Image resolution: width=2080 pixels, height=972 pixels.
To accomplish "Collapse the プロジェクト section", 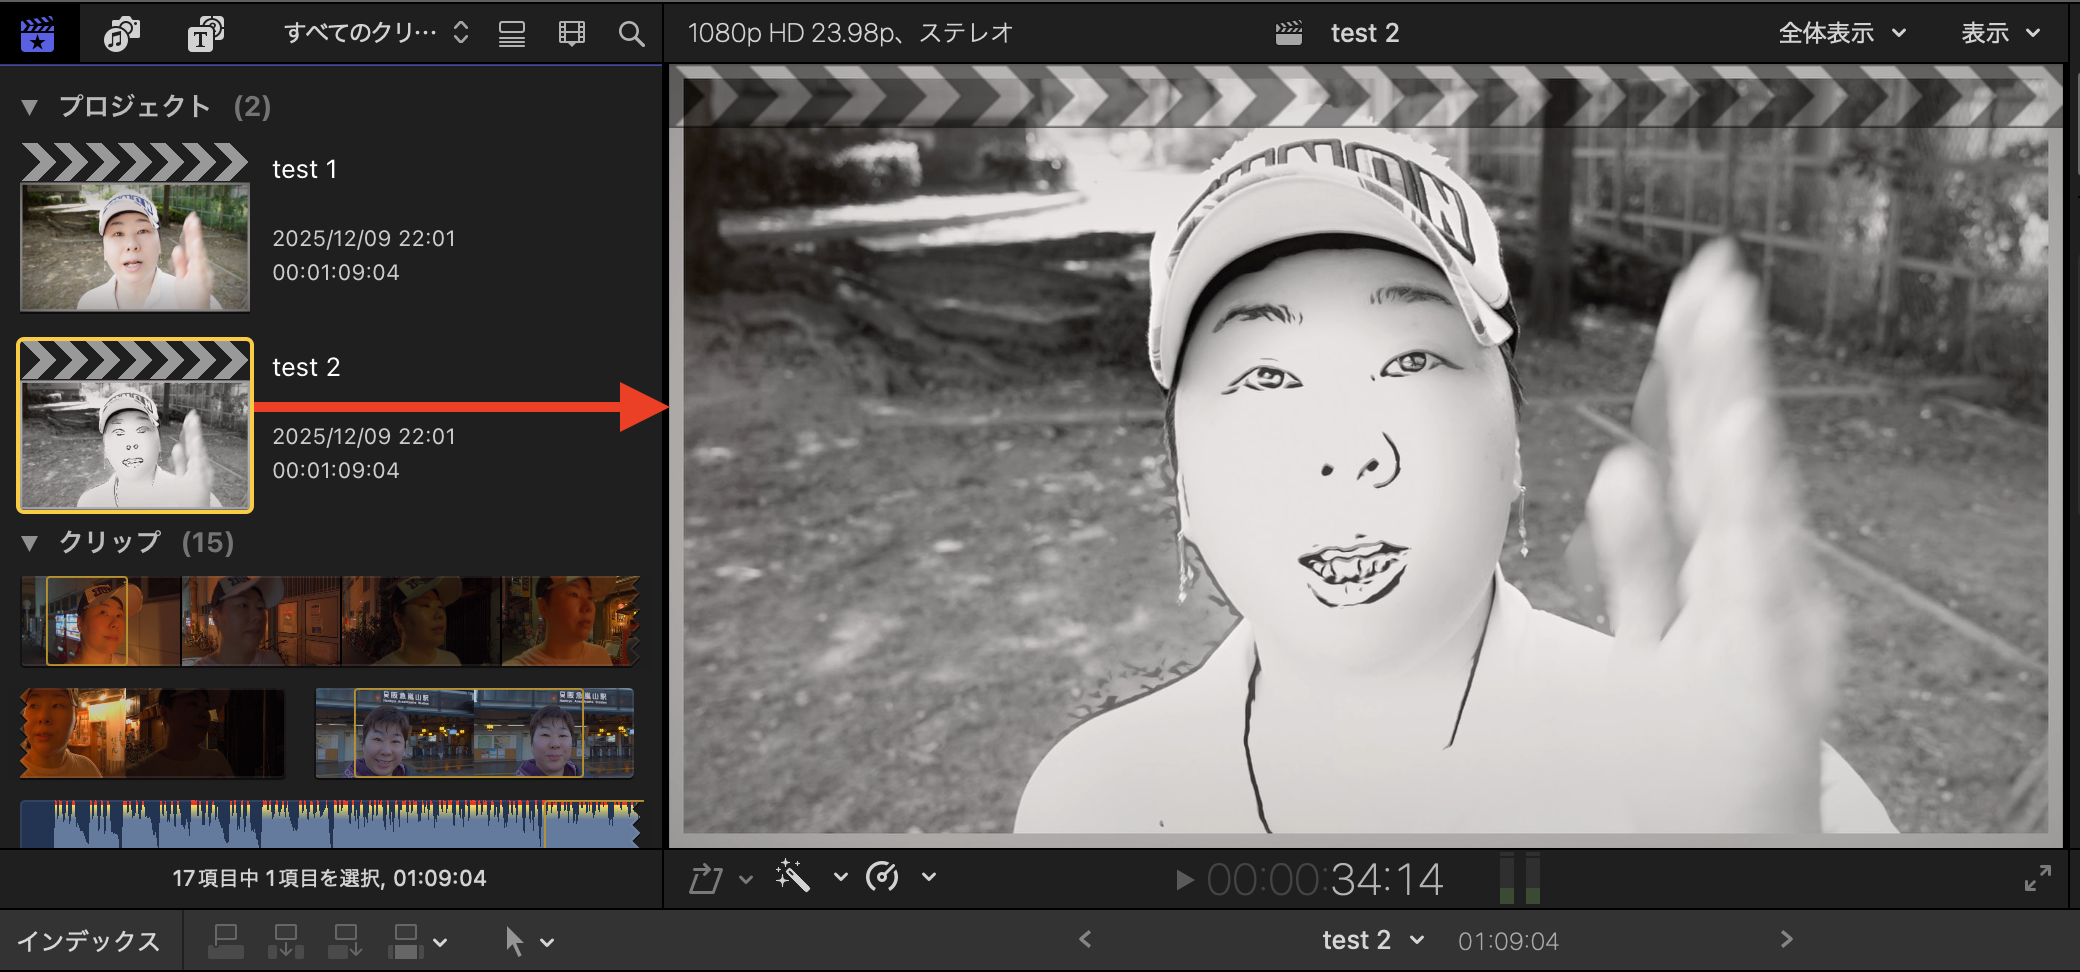I will pos(29,107).
